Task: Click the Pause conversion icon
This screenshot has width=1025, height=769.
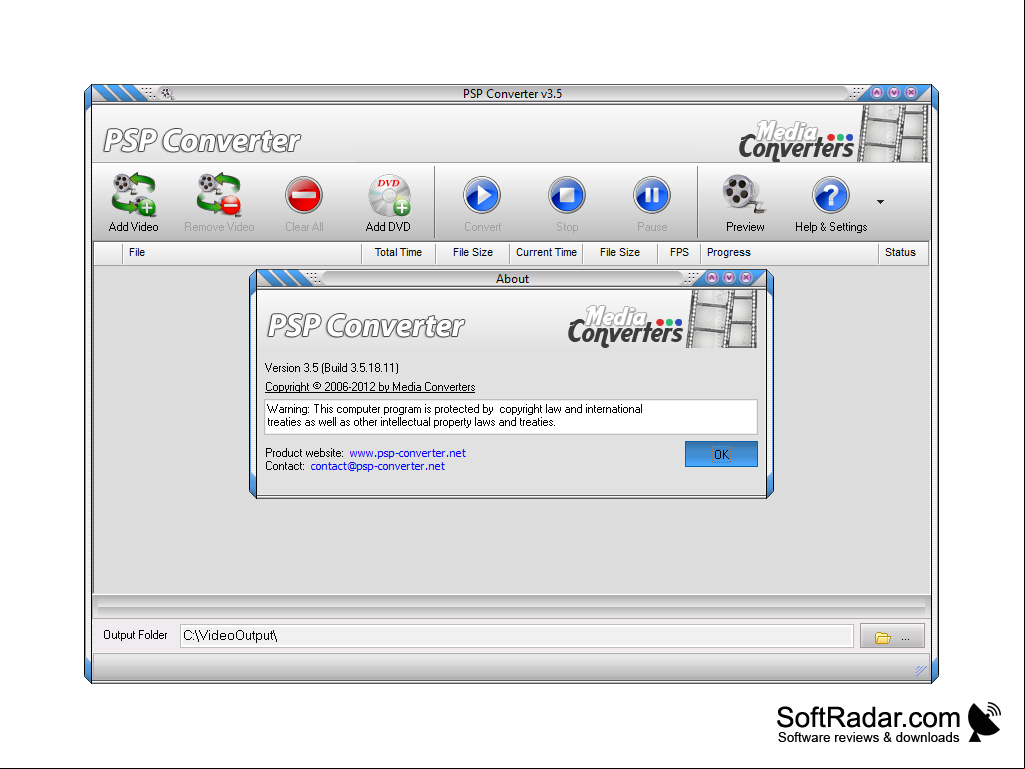Action: tap(652, 195)
